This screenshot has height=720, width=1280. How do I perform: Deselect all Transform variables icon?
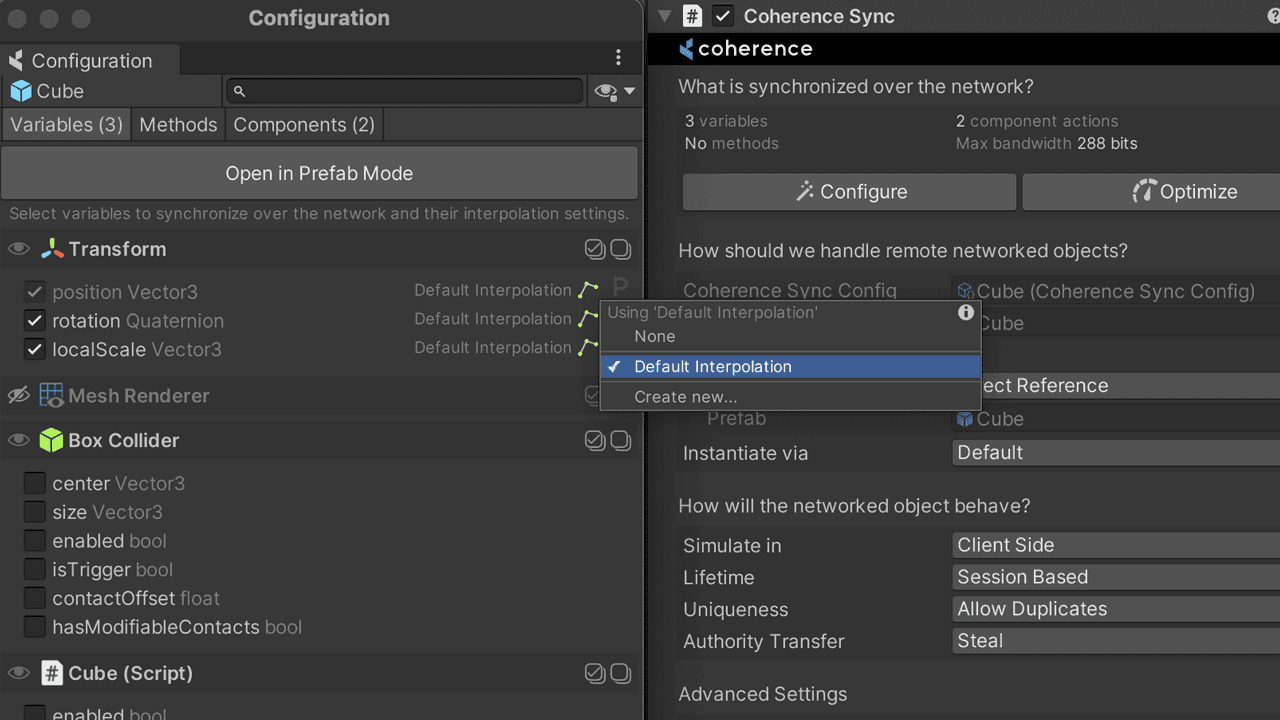click(621, 249)
